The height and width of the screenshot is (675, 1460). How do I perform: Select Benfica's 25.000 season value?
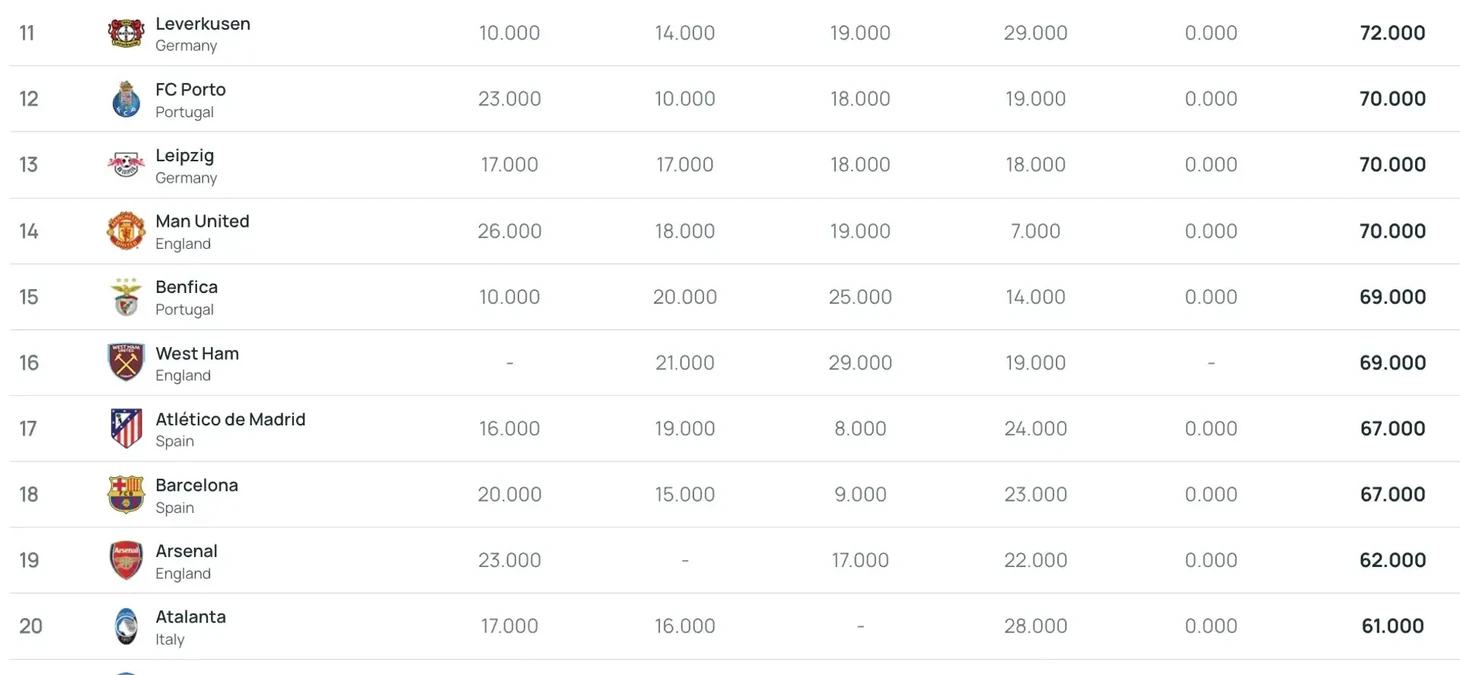(860, 297)
